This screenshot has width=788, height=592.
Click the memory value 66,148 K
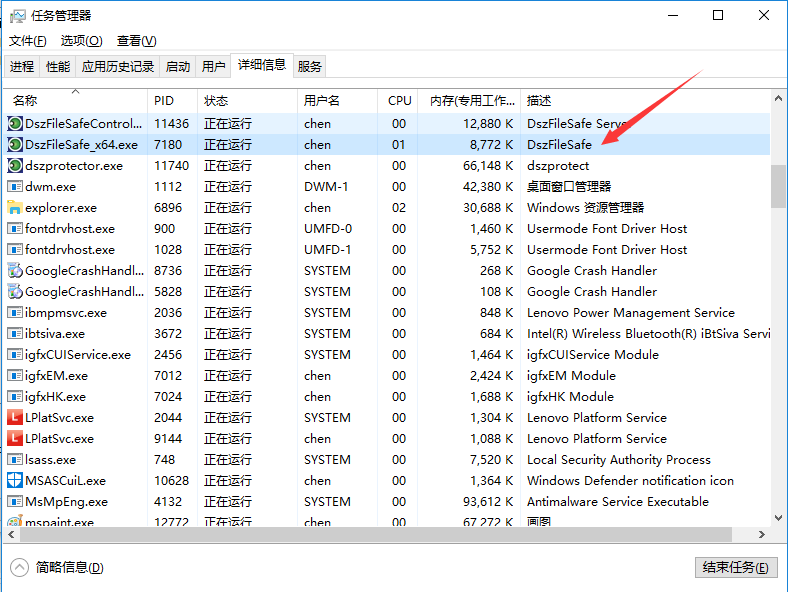coord(488,166)
